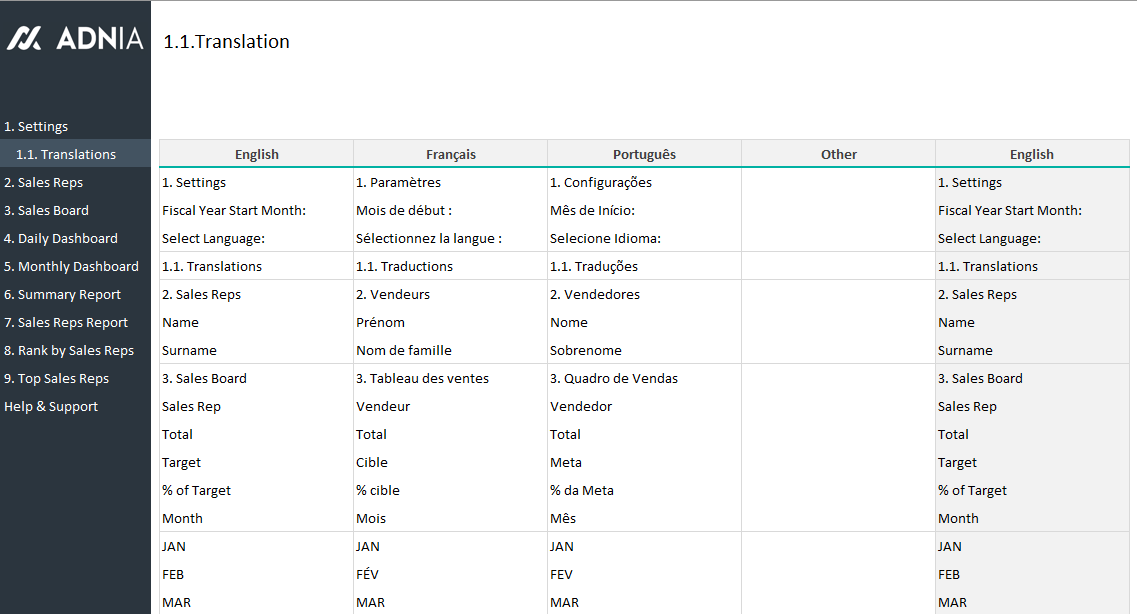Open 5. Monthly Dashboard from sidebar
The height and width of the screenshot is (614, 1137).
click(x=71, y=267)
